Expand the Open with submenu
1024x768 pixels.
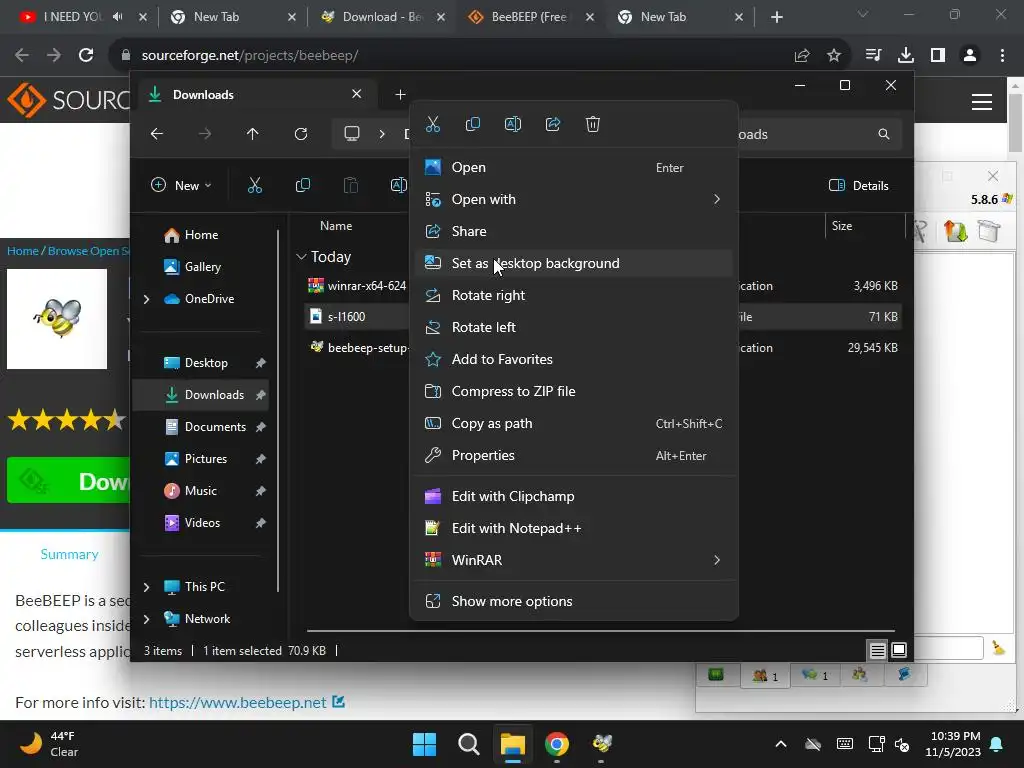click(573, 199)
